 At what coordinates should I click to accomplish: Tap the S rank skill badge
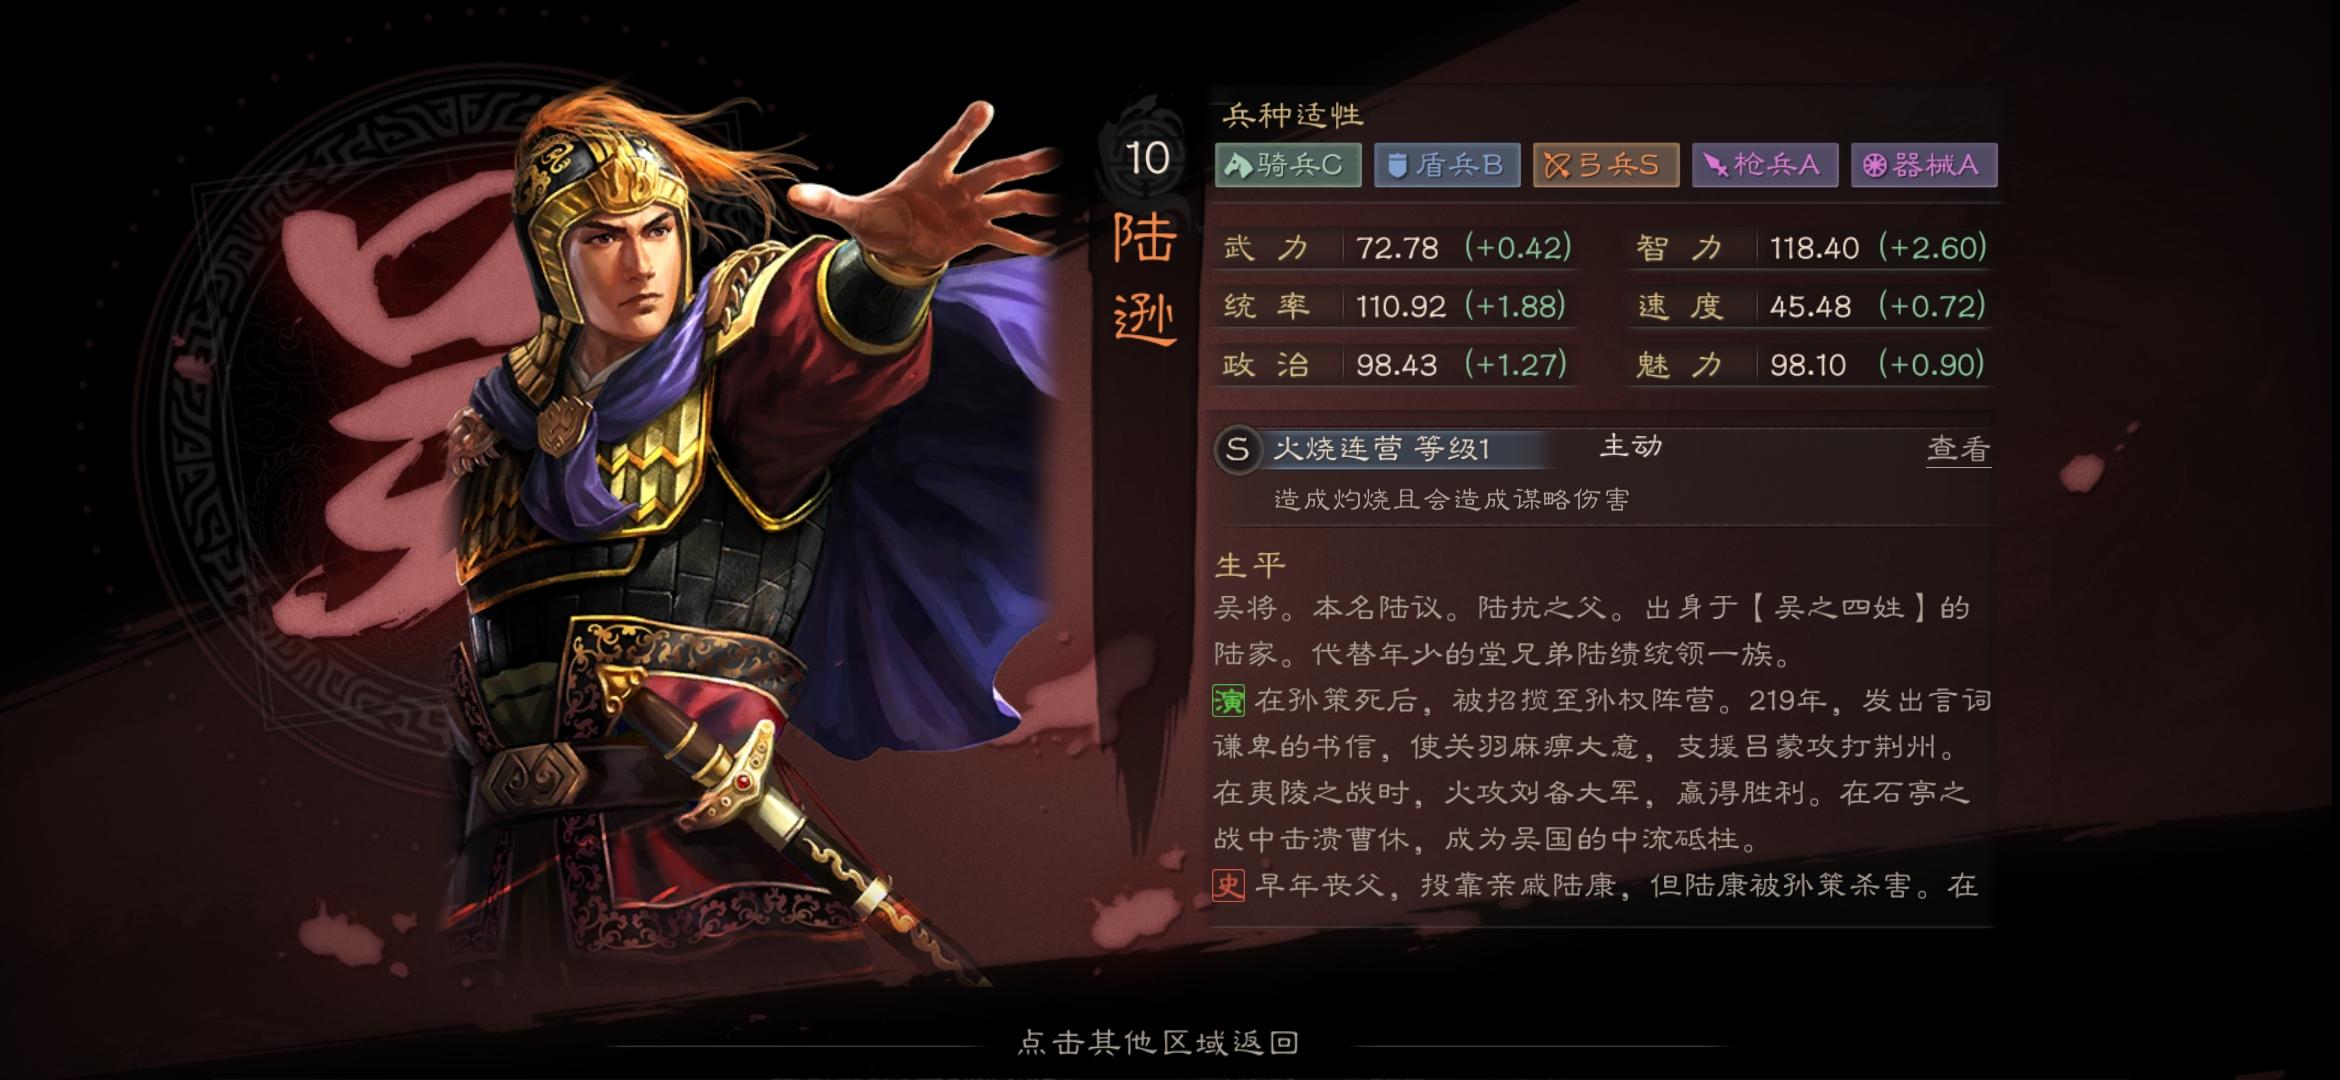[1237, 449]
